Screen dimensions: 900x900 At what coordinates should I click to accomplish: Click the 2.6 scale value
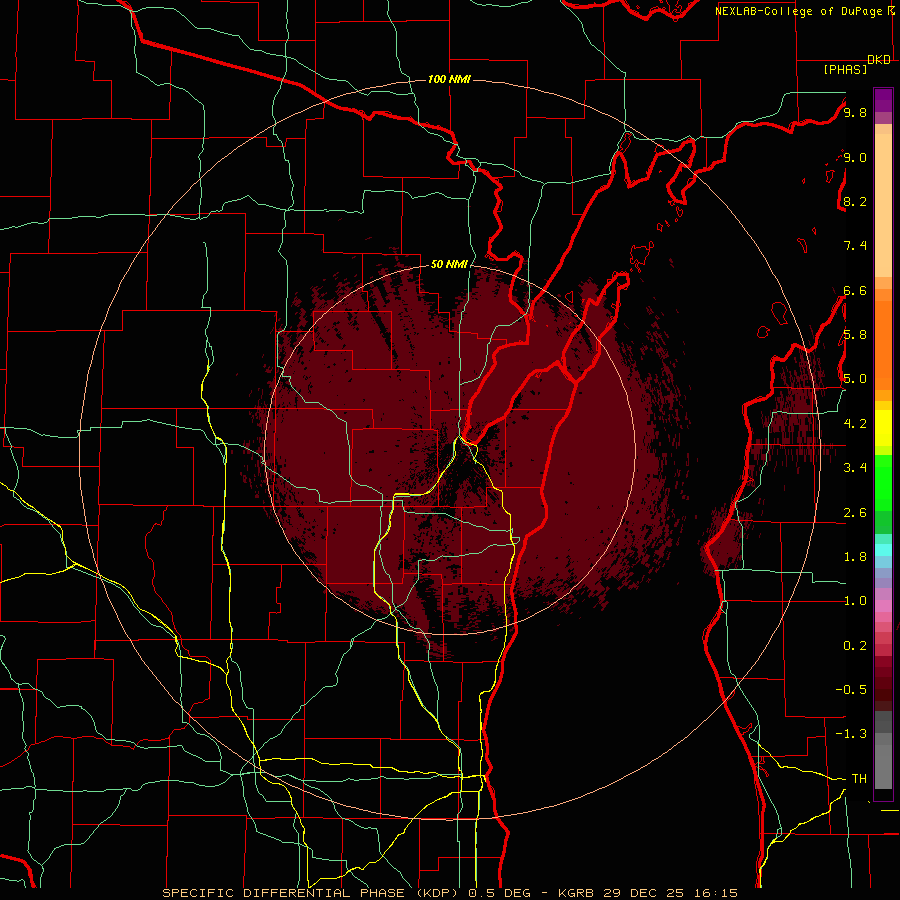click(855, 513)
